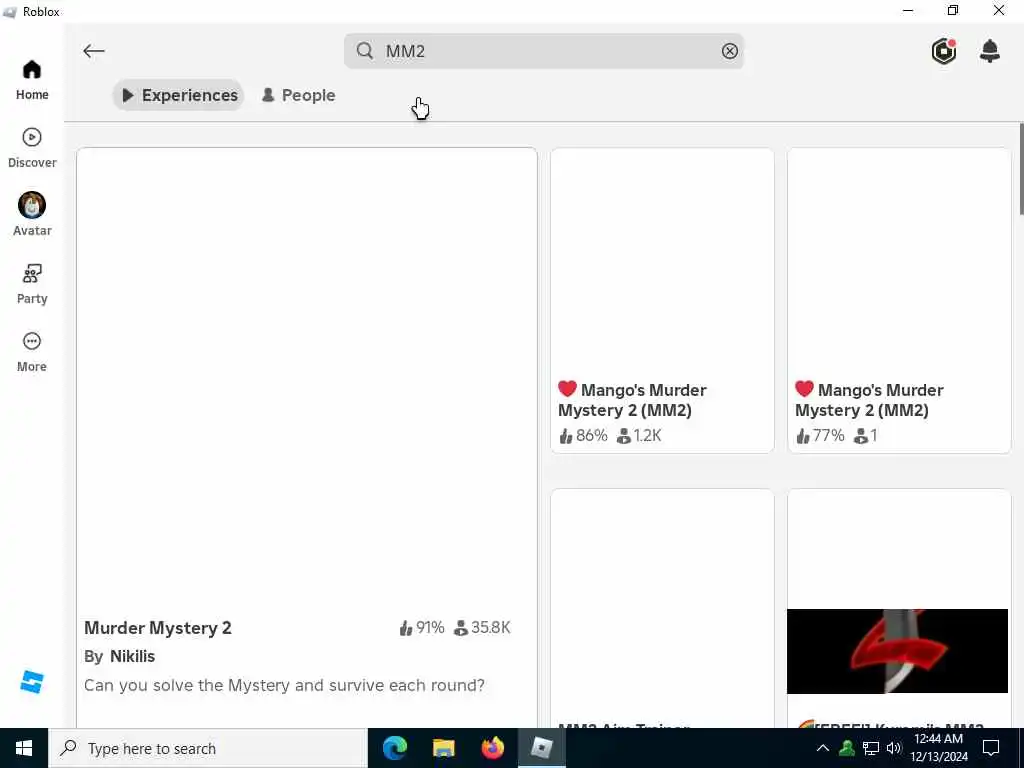Click the Murder Mystery 2 description text

click(284, 685)
